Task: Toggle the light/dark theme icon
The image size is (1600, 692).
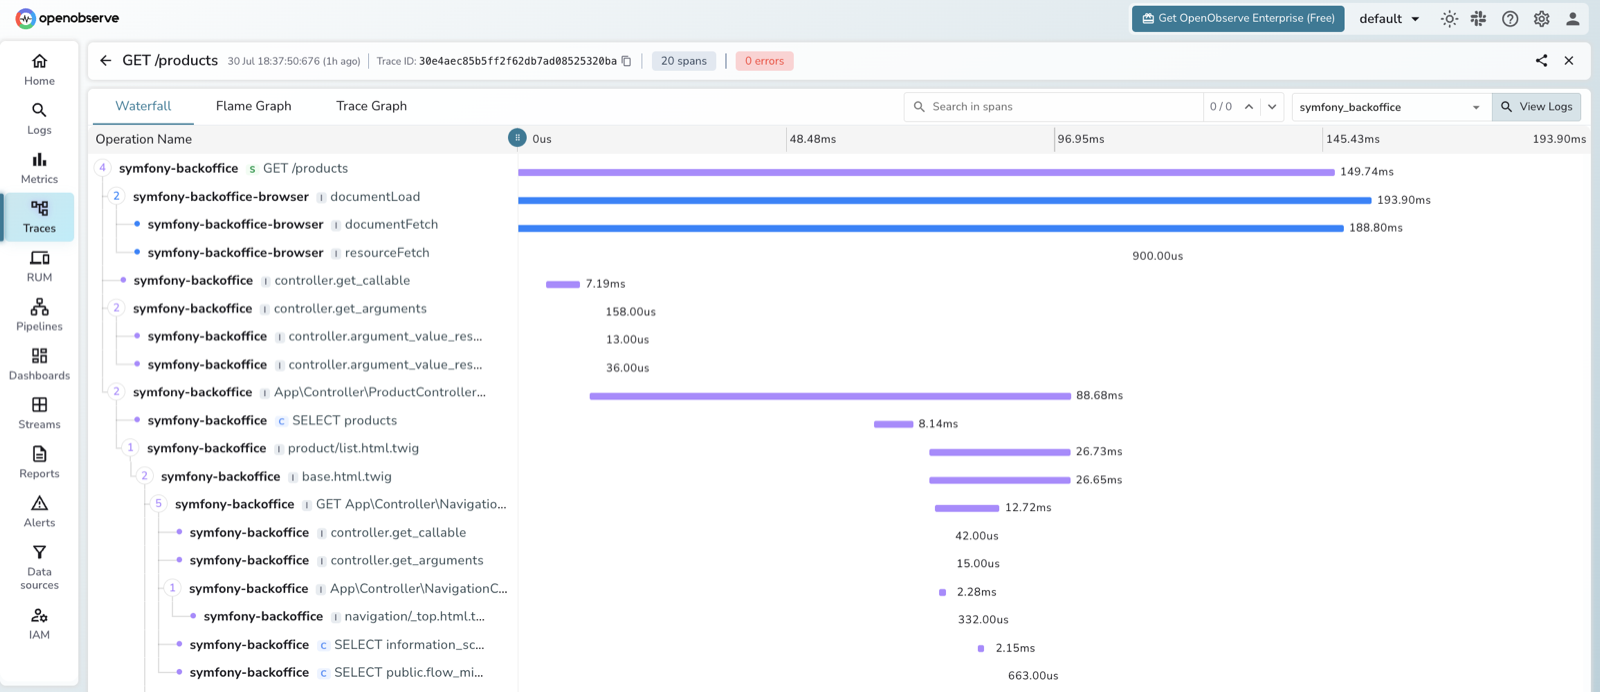Action: pos(1449,19)
